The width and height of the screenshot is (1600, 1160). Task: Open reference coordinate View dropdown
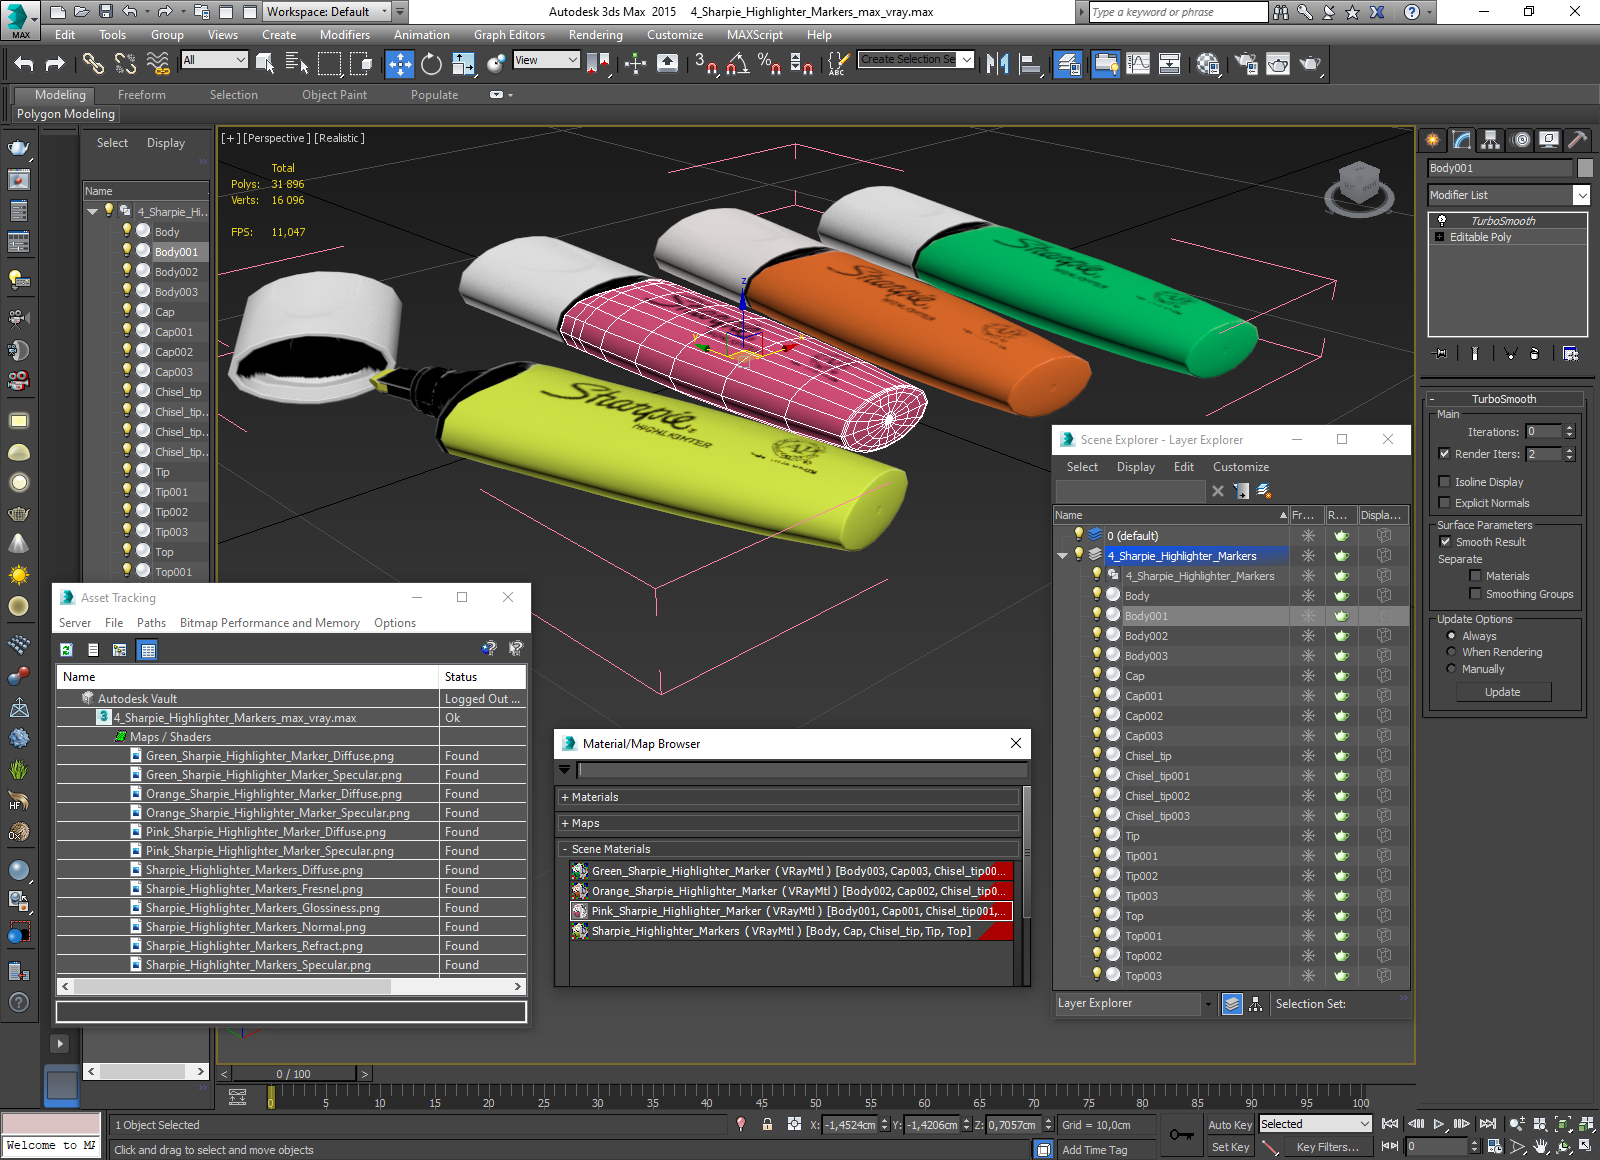point(546,60)
